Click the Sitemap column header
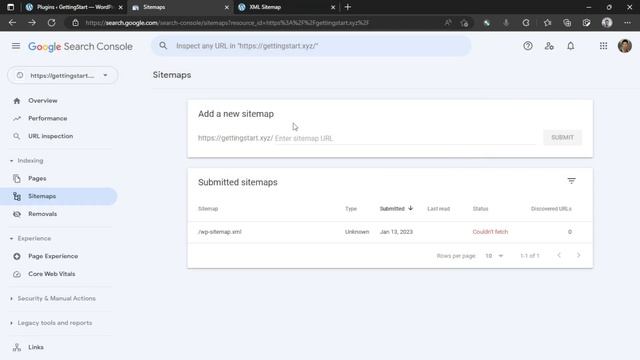The width and height of the screenshot is (640, 360). (x=208, y=209)
